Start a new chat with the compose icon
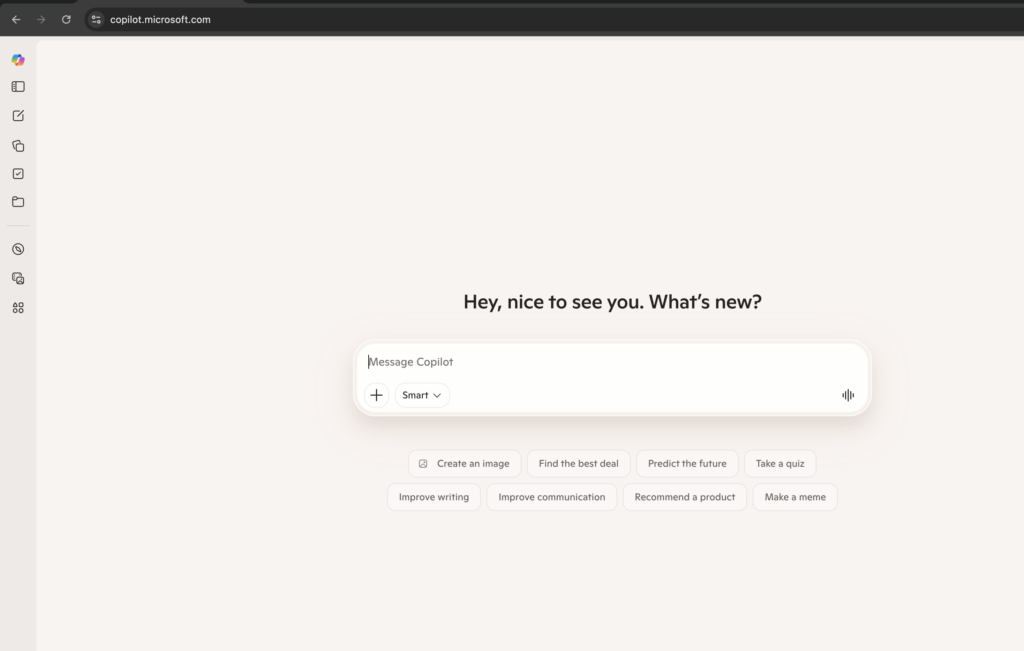1024x651 pixels. pyautogui.click(x=18, y=116)
